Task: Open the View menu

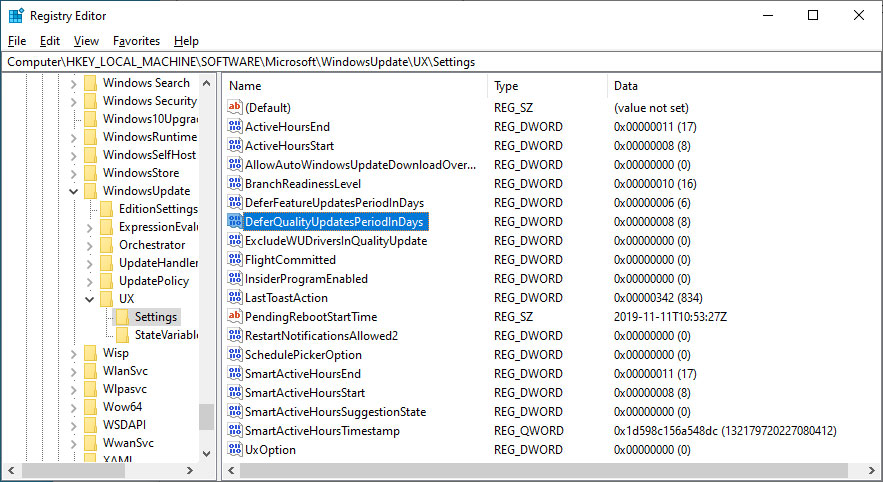Action: pos(86,41)
